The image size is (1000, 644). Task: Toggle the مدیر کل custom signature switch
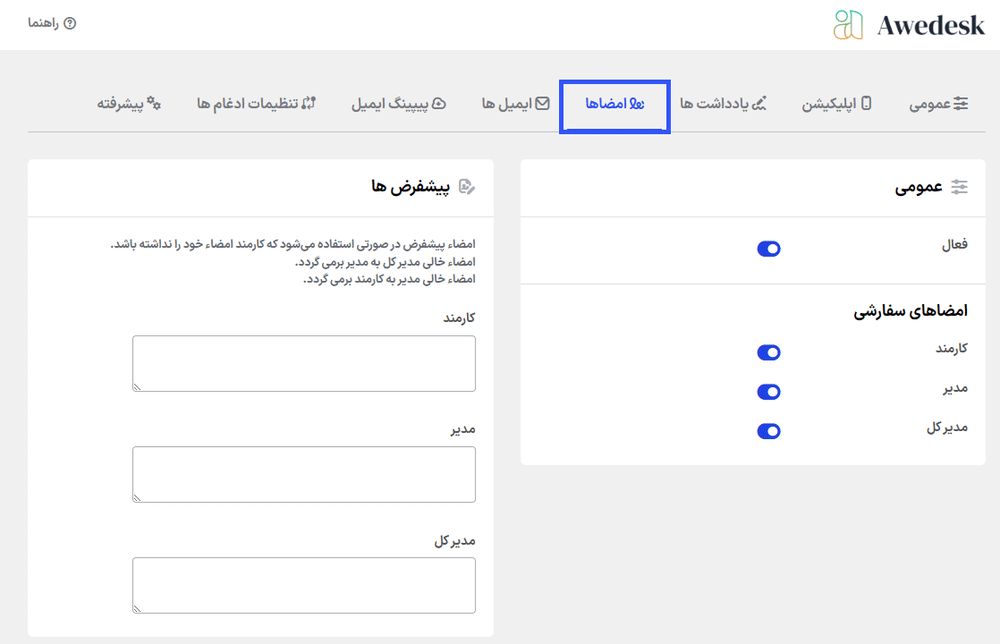[768, 431]
